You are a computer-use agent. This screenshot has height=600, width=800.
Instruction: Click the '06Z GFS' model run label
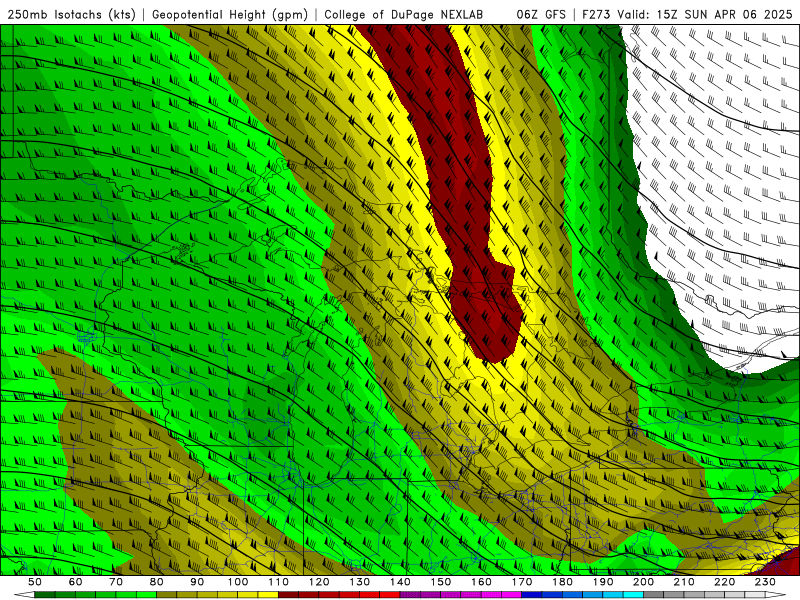(541, 15)
